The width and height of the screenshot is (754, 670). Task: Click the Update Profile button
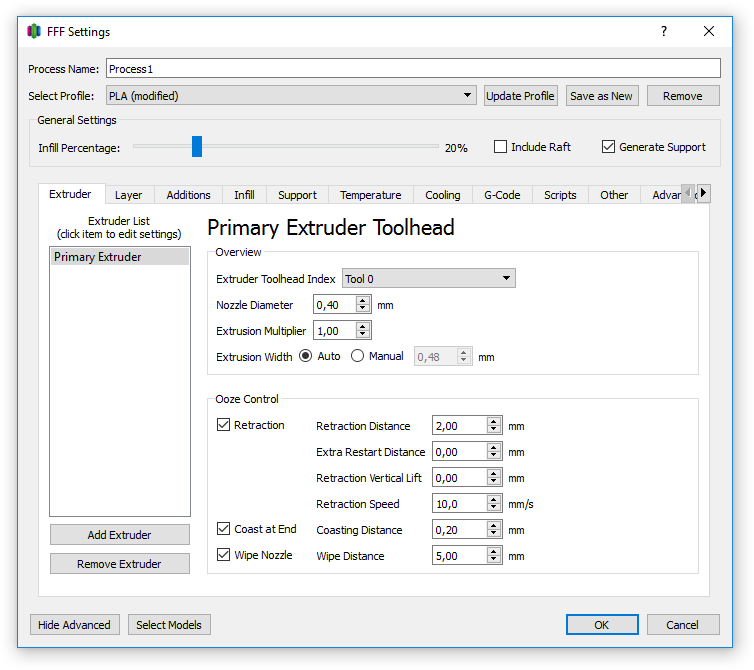(520, 96)
